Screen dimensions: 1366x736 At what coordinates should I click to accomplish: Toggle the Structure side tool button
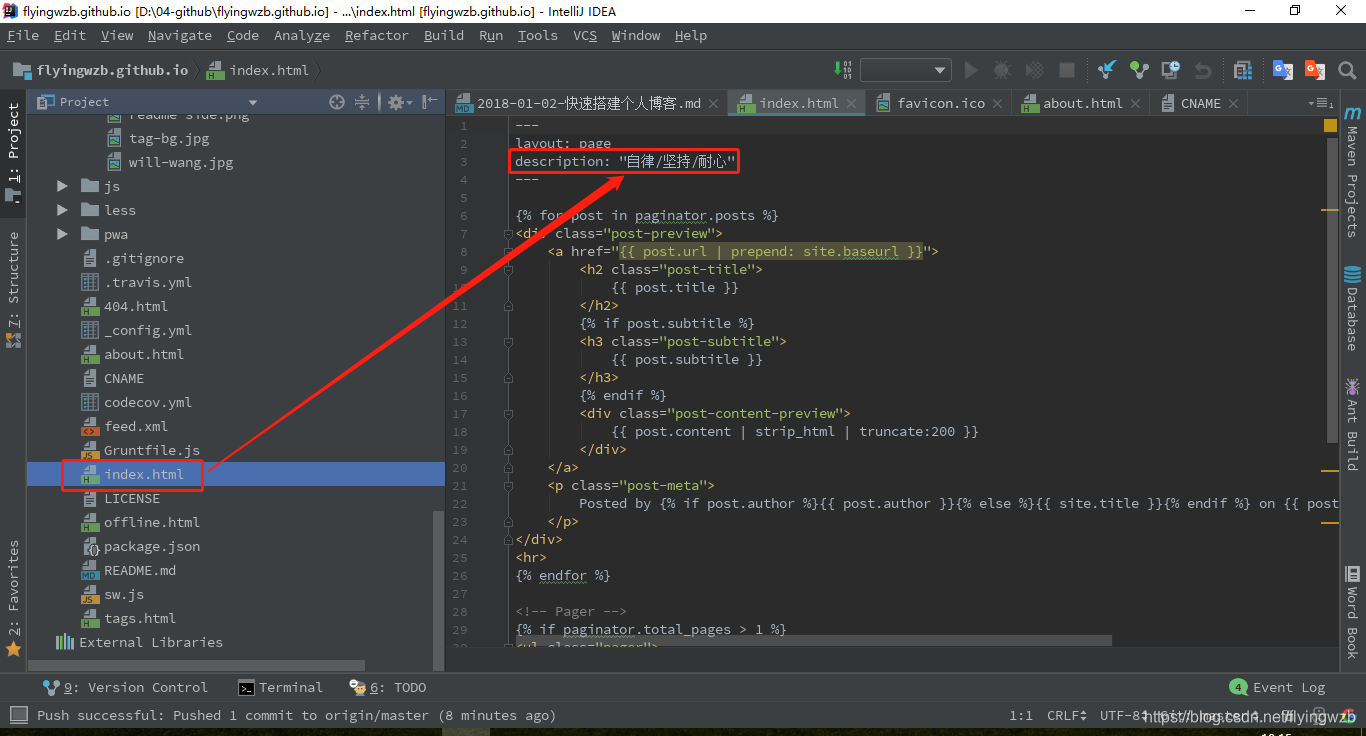coord(13,289)
